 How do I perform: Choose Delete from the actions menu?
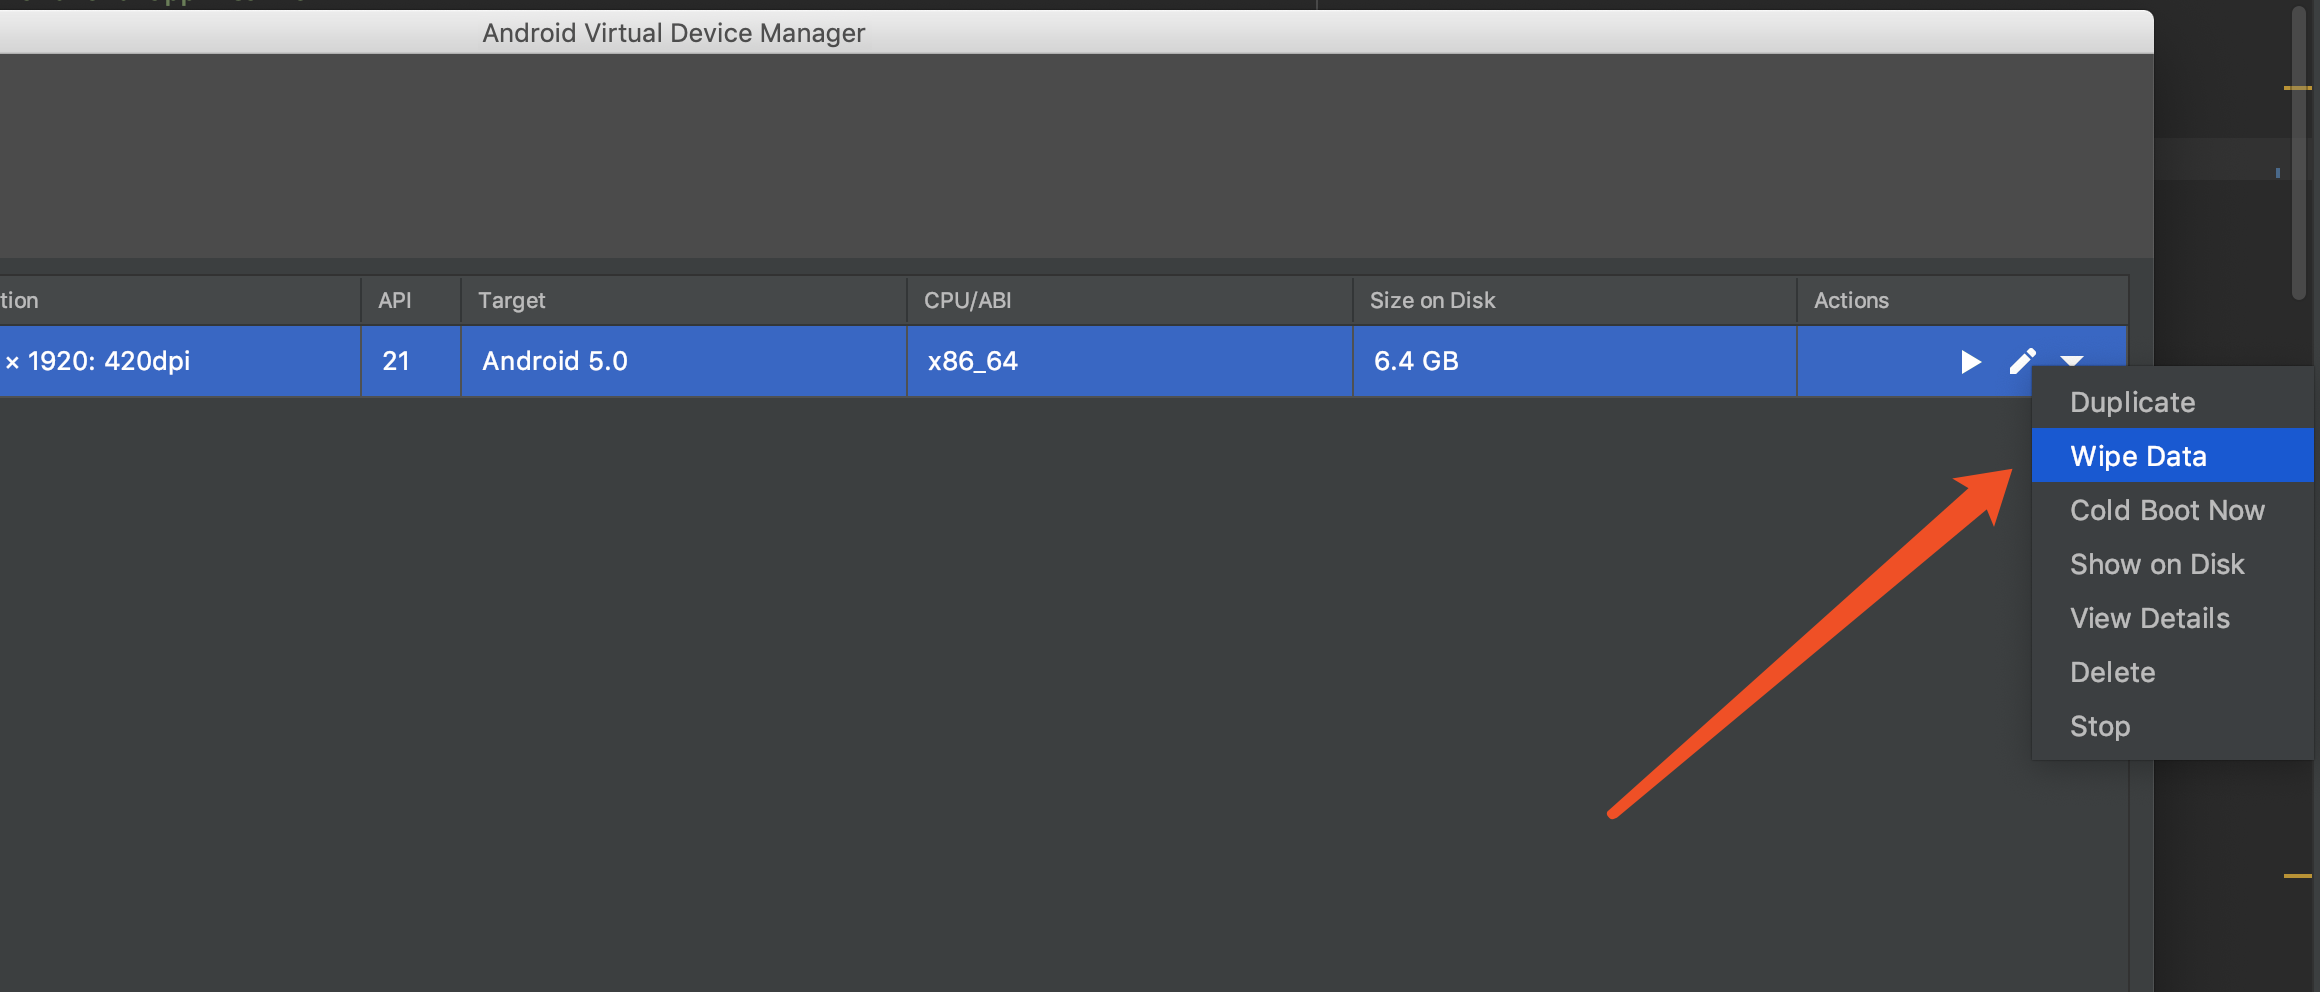pyautogui.click(x=2172, y=672)
